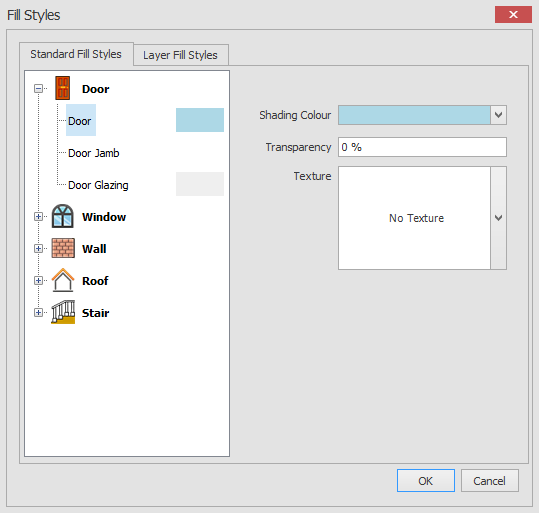Screen dimensions: 539x513
Task: Click the brick Wall category icon
Action: pyautogui.click(x=63, y=248)
